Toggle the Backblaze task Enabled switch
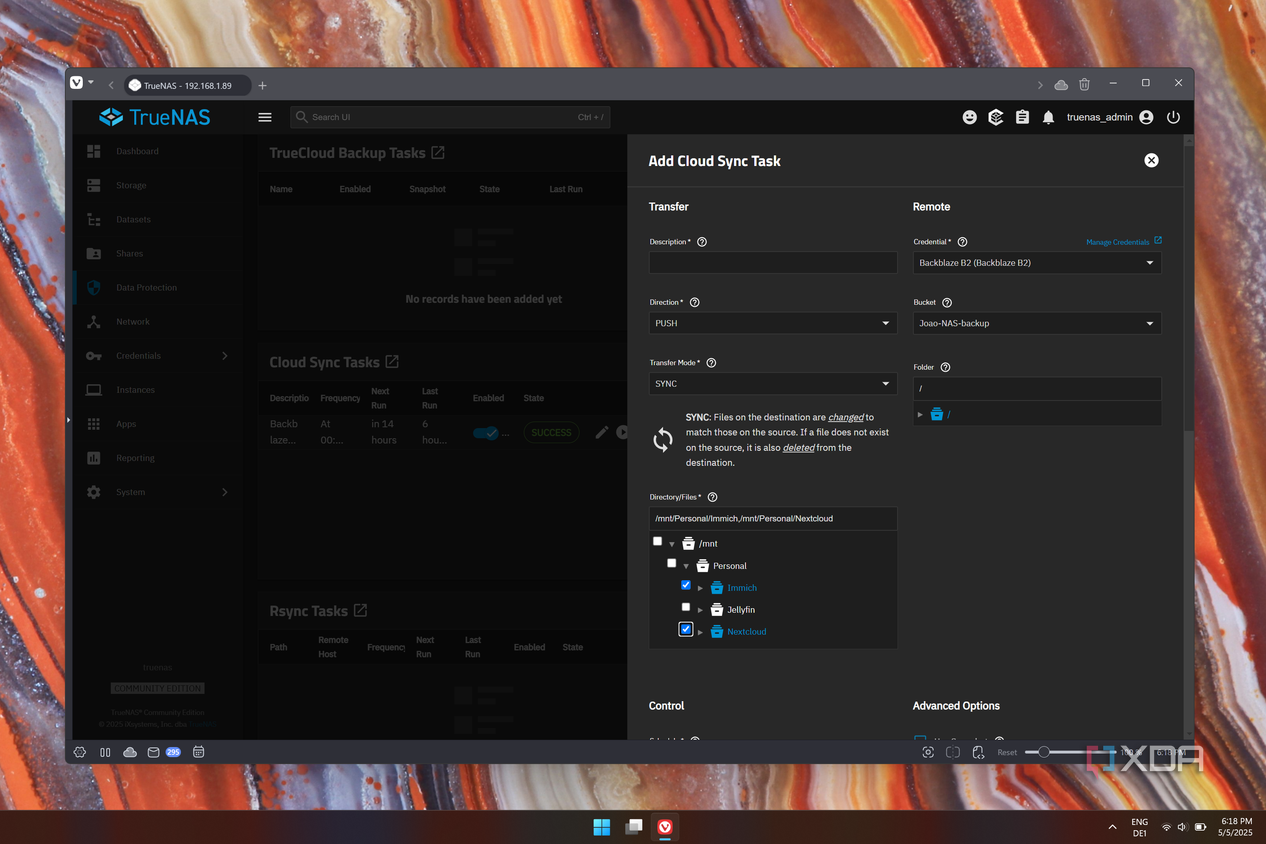This screenshot has height=844, width=1266. pyautogui.click(x=486, y=433)
